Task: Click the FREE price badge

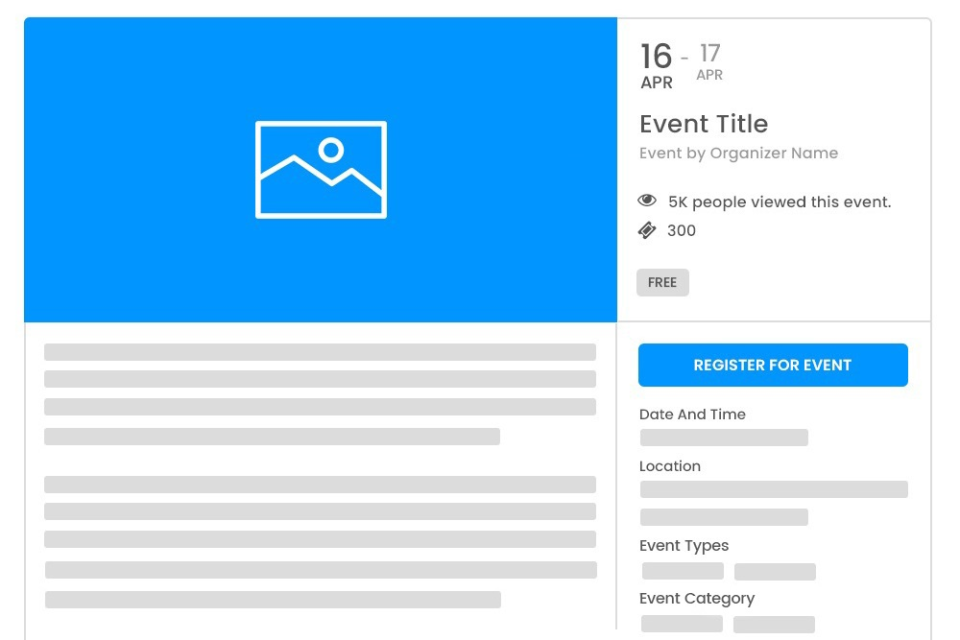Action: click(x=662, y=282)
